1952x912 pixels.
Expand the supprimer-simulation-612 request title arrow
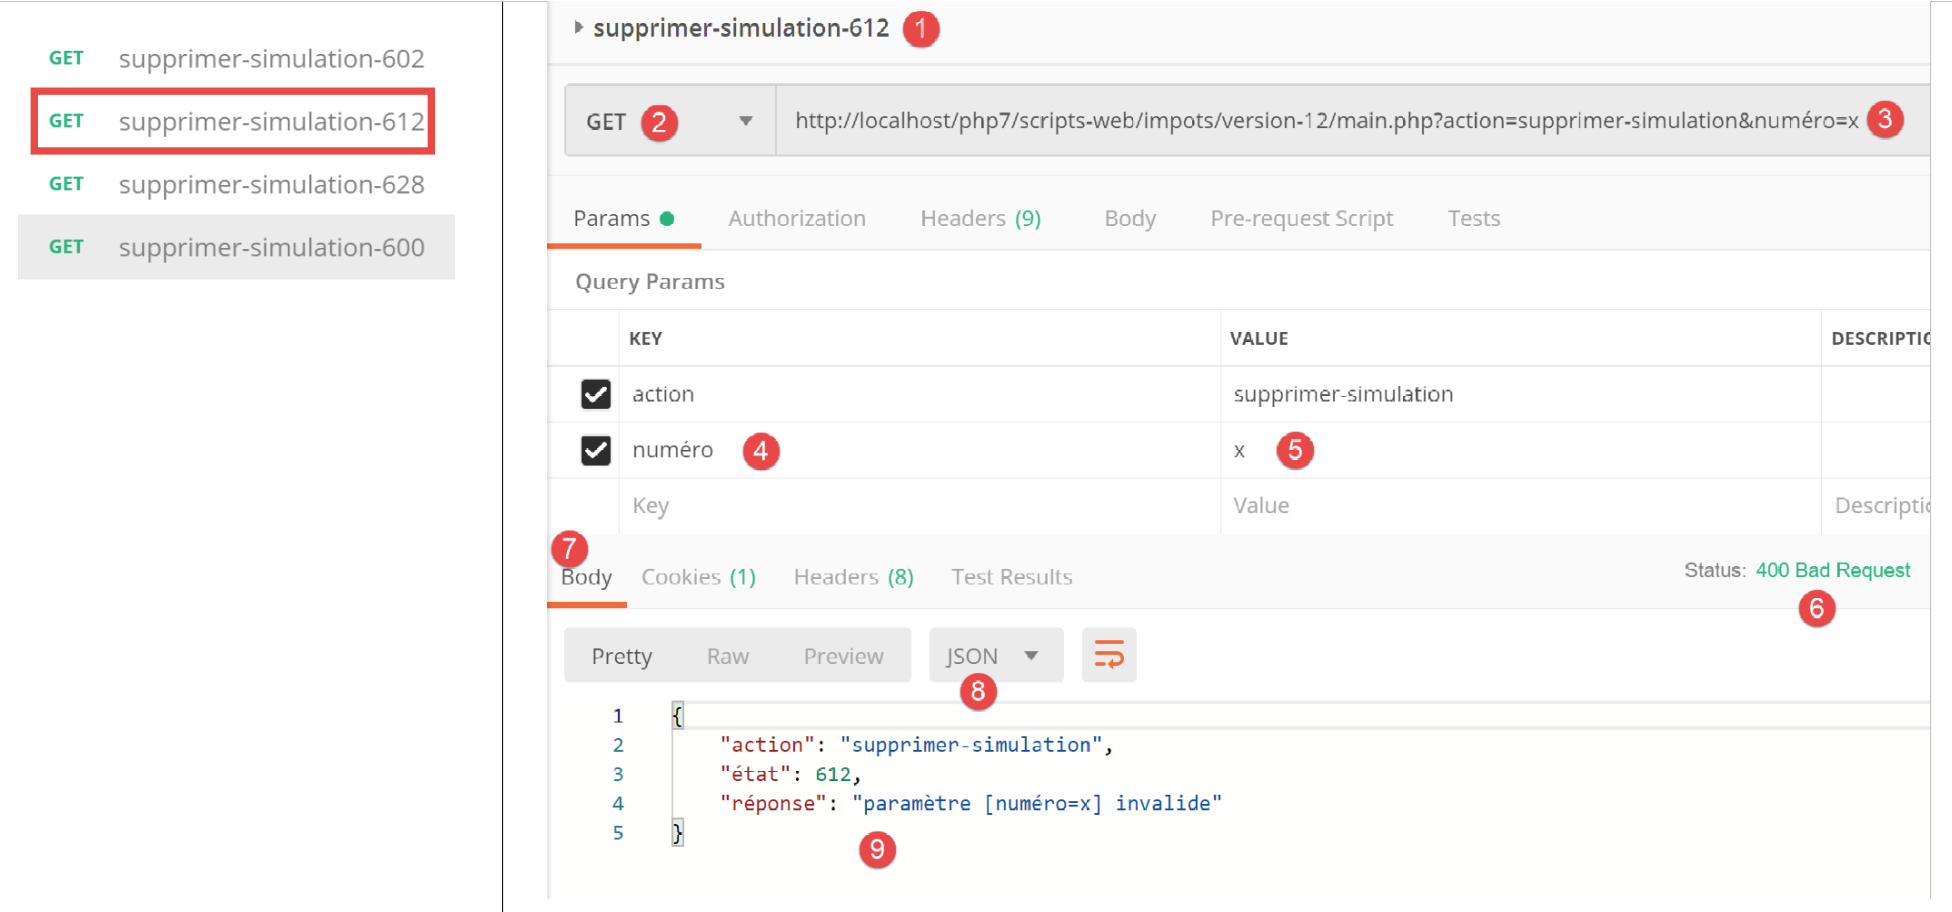(578, 28)
